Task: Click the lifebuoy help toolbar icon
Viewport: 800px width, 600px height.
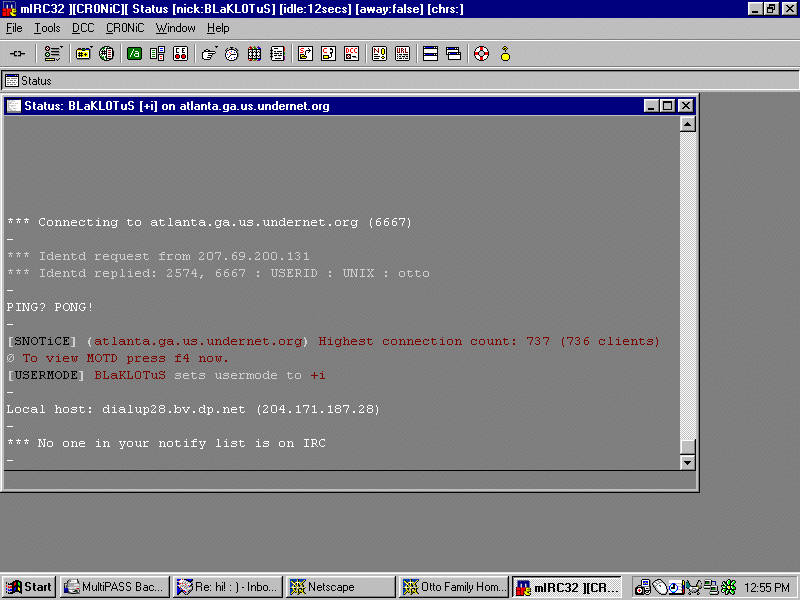Action: click(x=482, y=54)
